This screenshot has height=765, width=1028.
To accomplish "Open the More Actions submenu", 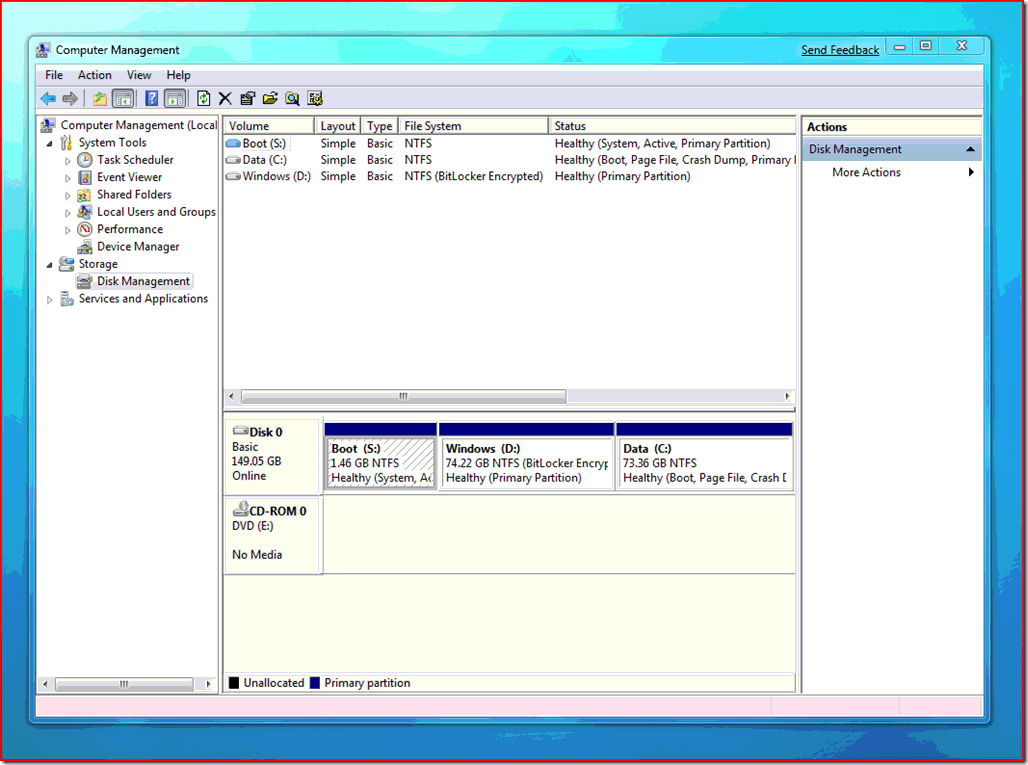I will [x=901, y=172].
